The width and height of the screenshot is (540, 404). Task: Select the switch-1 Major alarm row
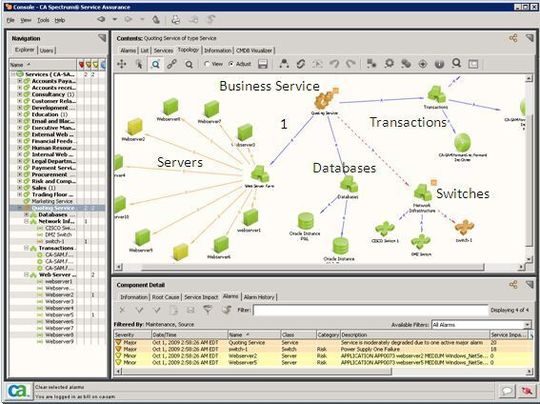point(323,349)
